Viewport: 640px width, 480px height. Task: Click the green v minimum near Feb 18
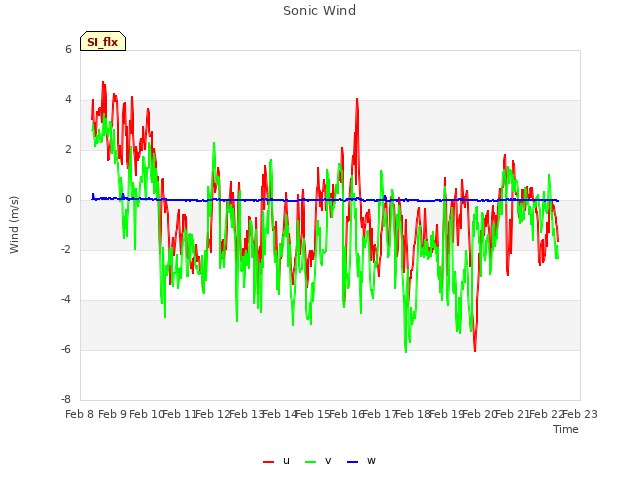pyautogui.click(x=406, y=351)
